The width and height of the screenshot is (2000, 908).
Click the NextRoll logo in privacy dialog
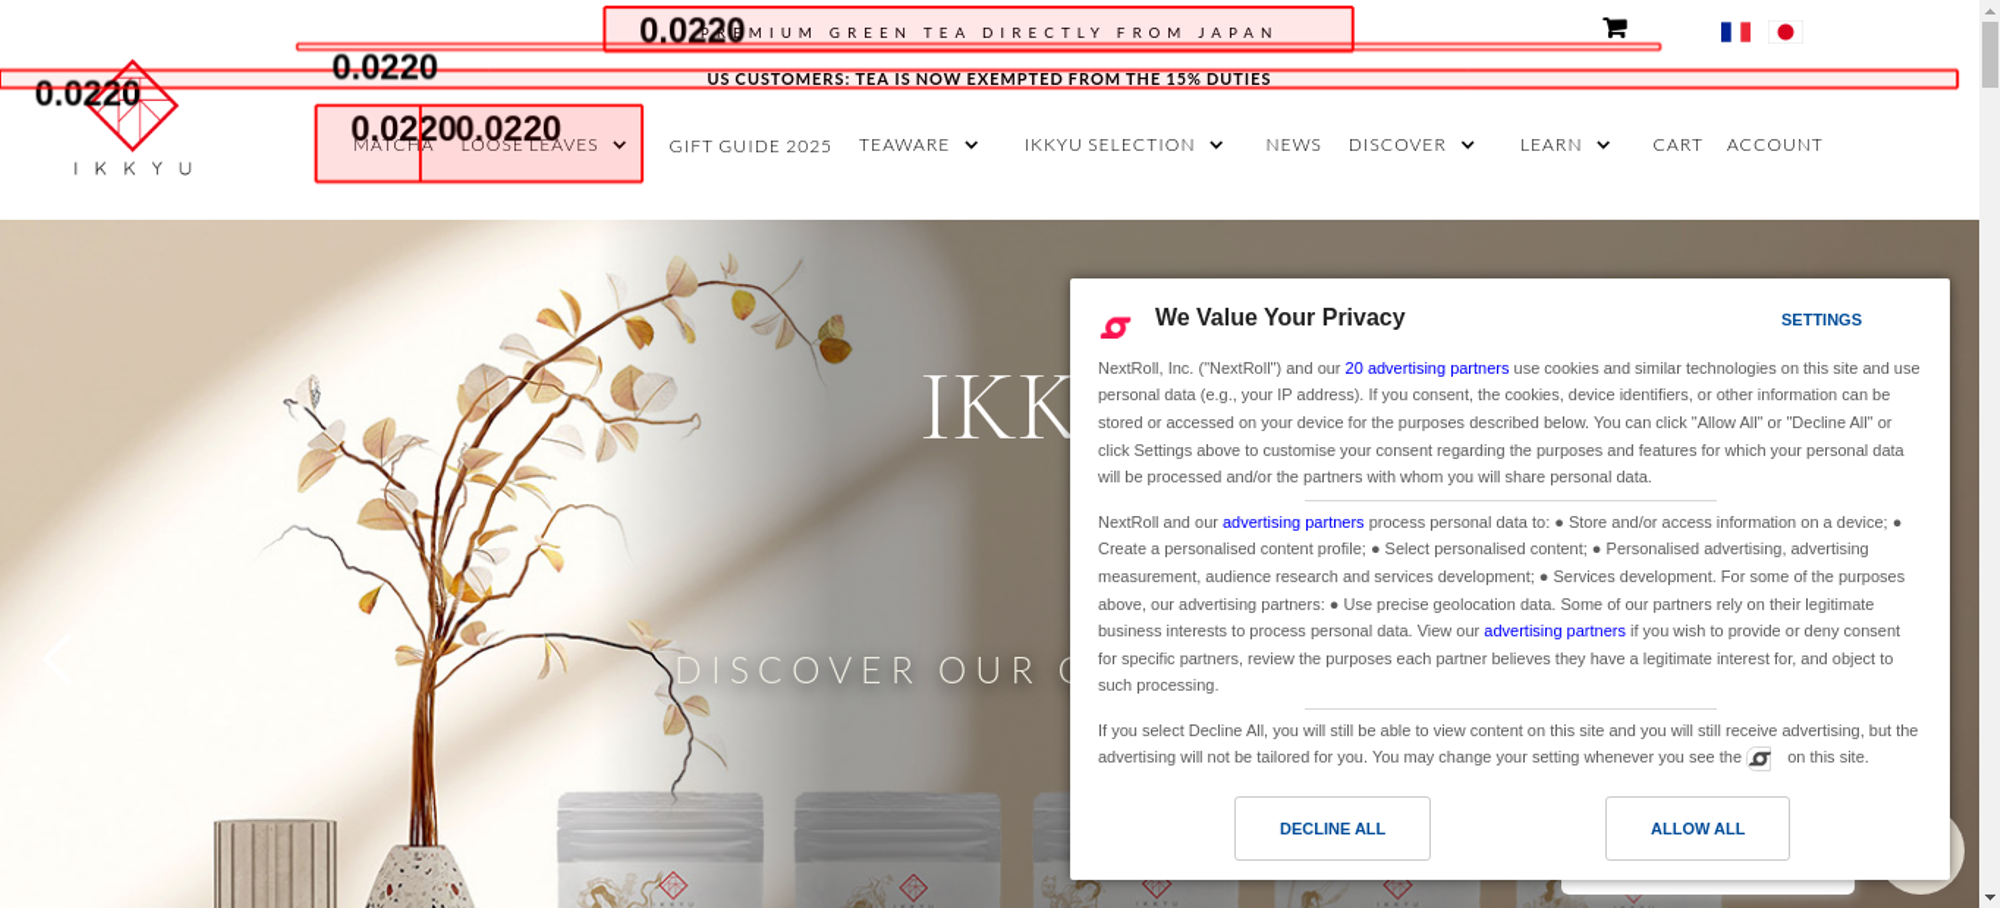tap(1115, 327)
